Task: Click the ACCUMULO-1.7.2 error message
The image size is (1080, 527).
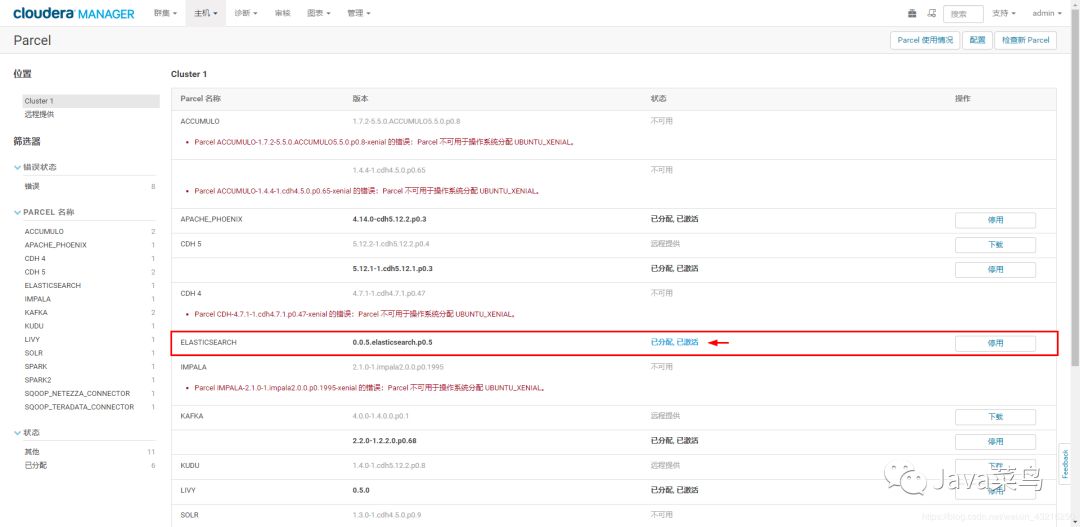Action: pyautogui.click(x=384, y=143)
